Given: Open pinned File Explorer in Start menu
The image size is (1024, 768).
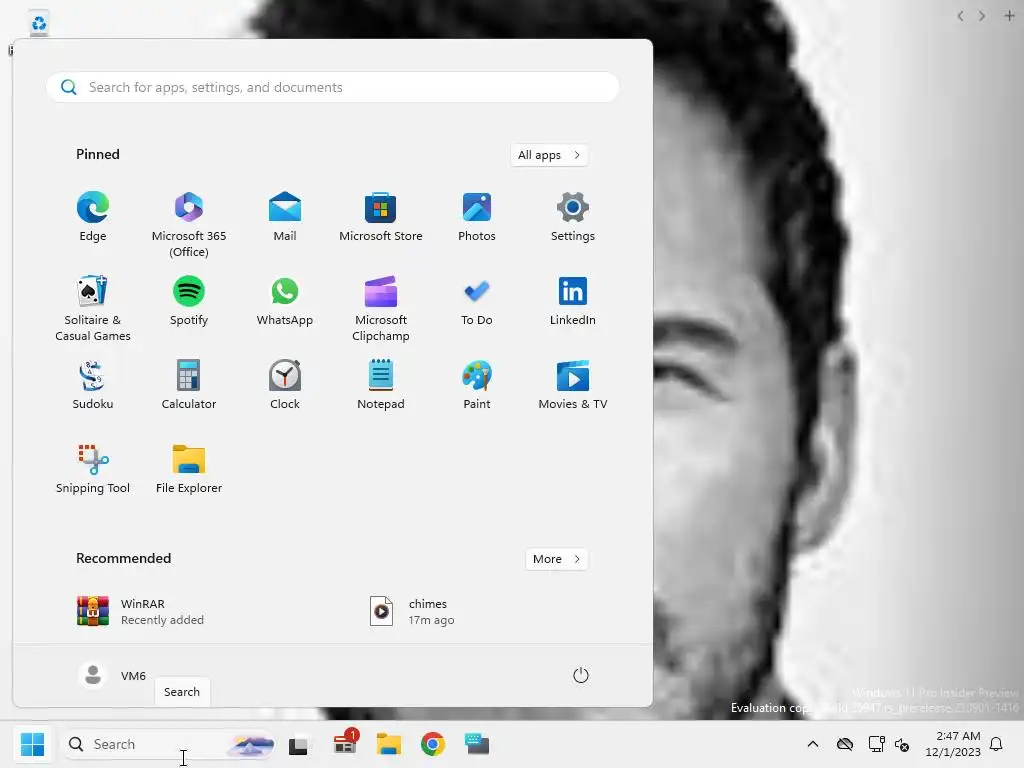Looking at the screenshot, I should click(189, 469).
